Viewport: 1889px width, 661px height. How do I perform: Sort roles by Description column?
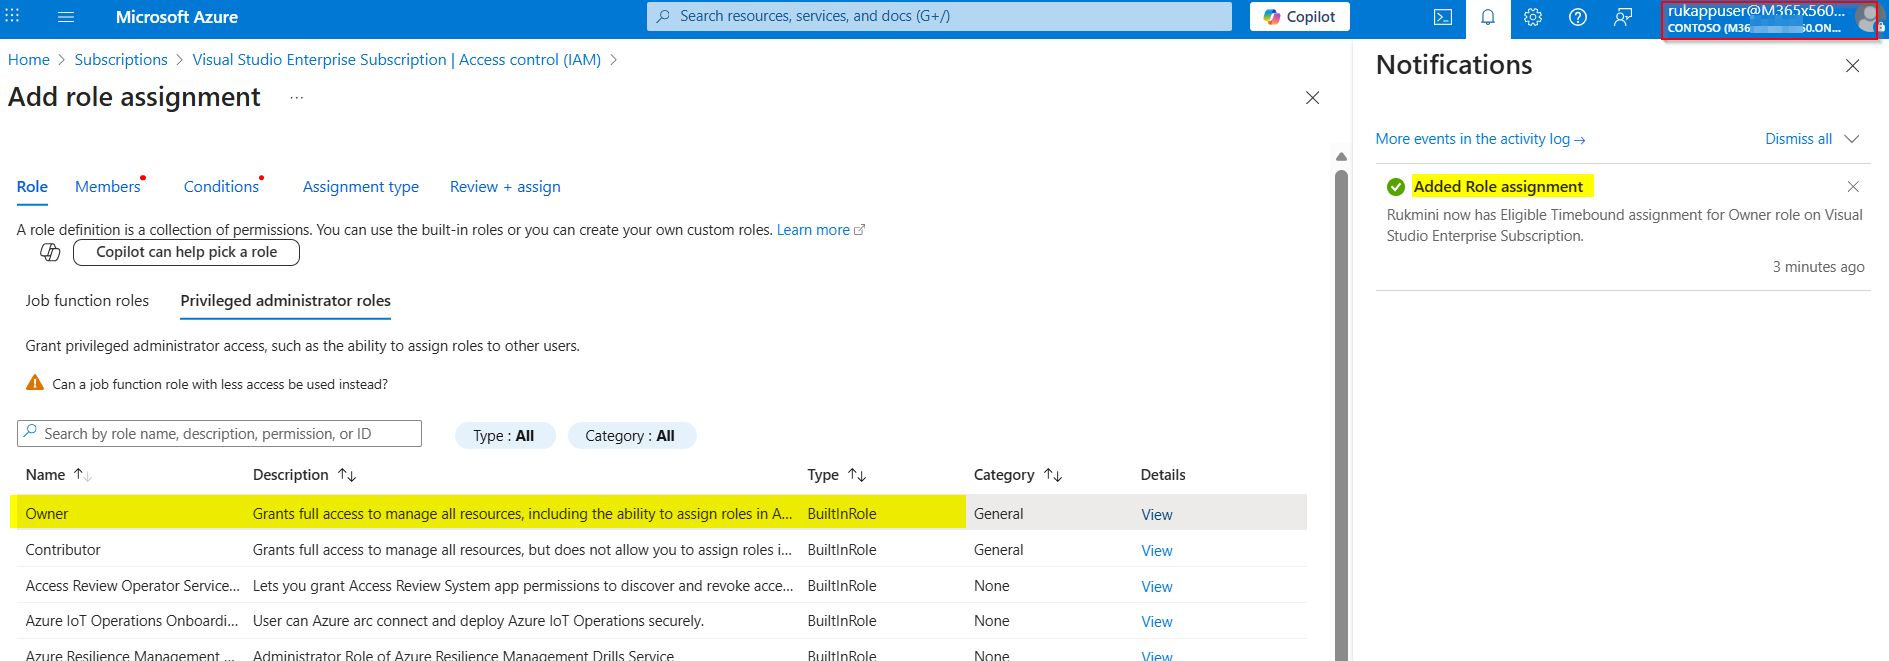[347, 475]
